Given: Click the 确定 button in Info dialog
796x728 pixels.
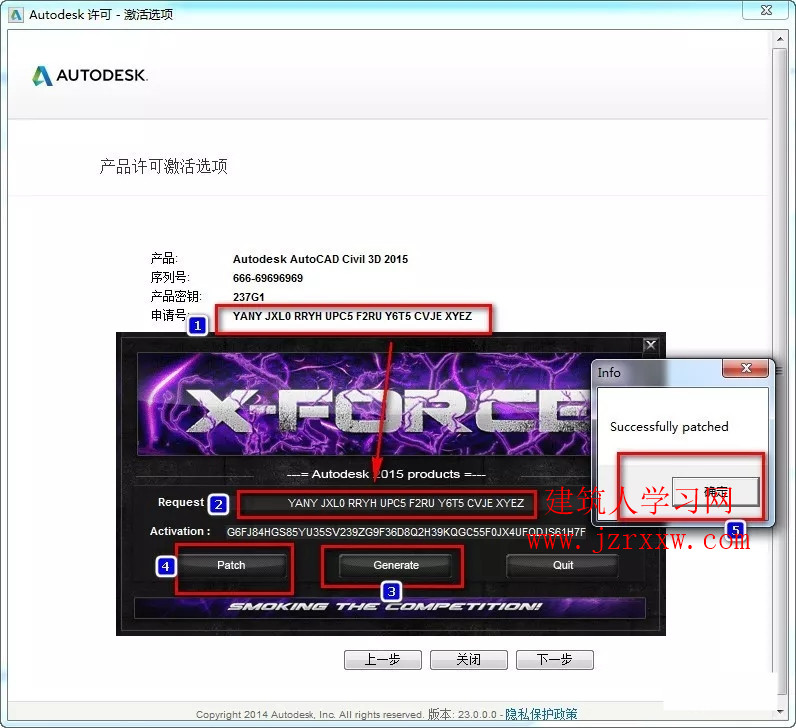Looking at the screenshot, I should click(716, 491).
